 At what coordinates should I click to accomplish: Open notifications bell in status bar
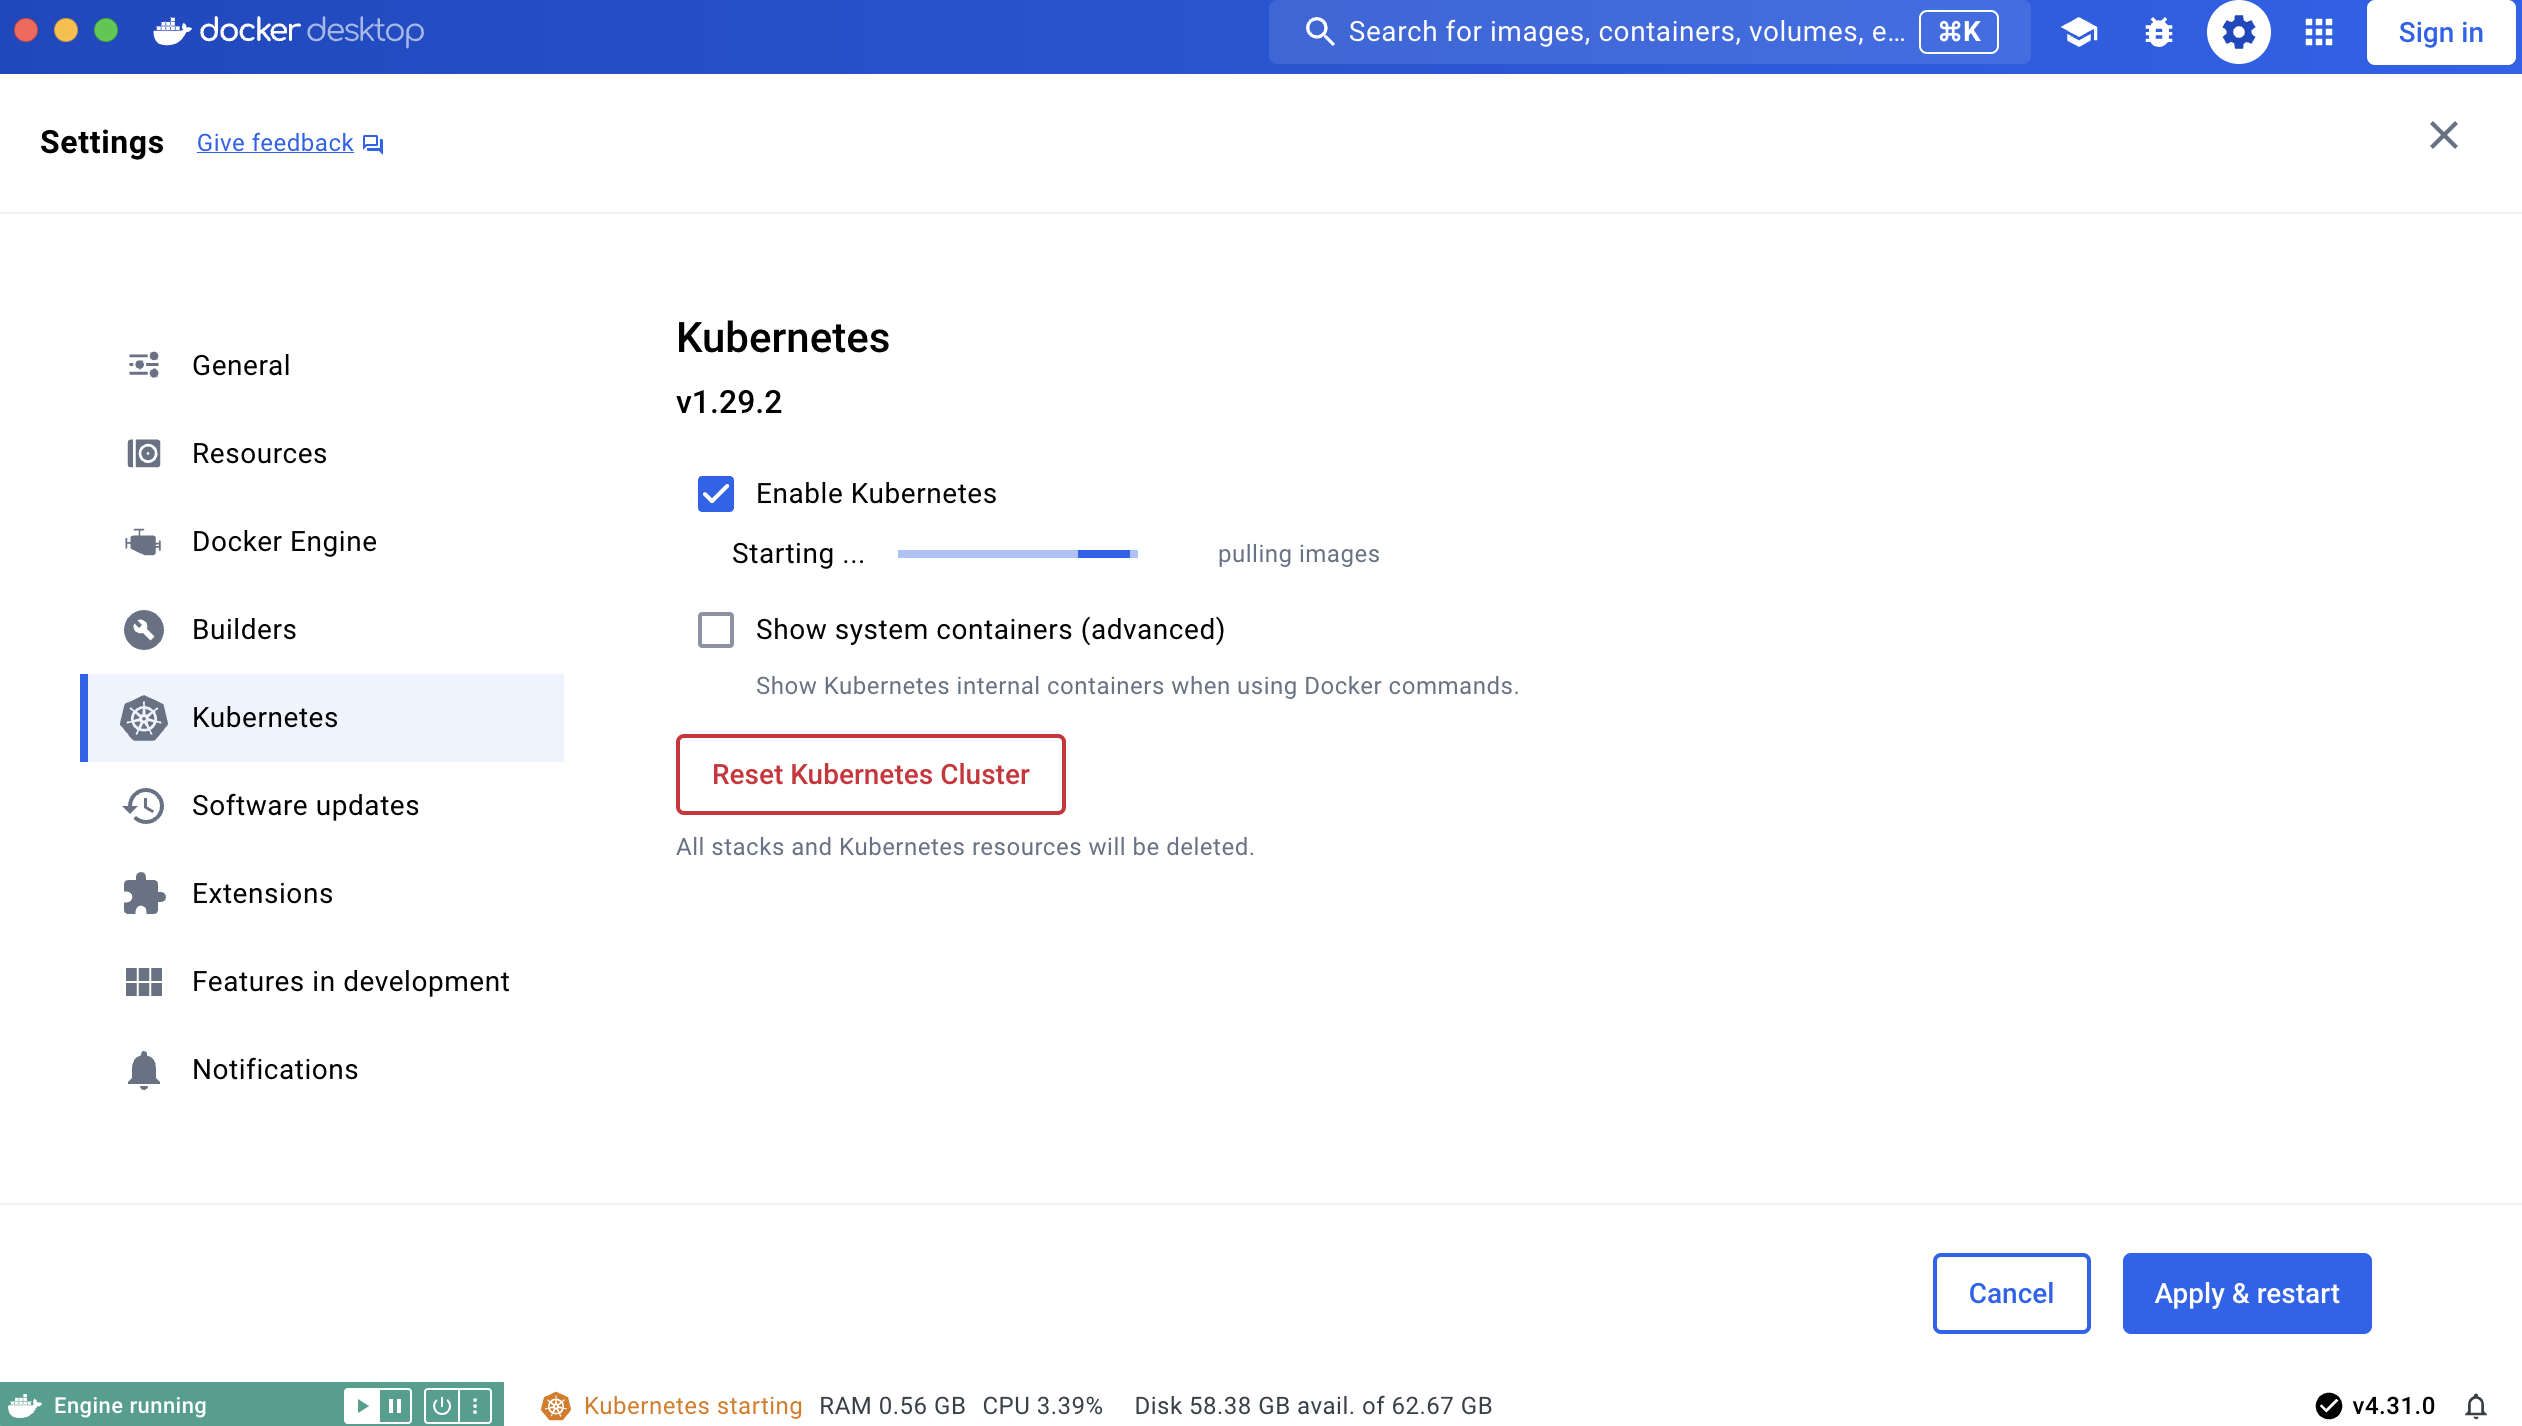pyautogui.click(x=2476, y=1407)
